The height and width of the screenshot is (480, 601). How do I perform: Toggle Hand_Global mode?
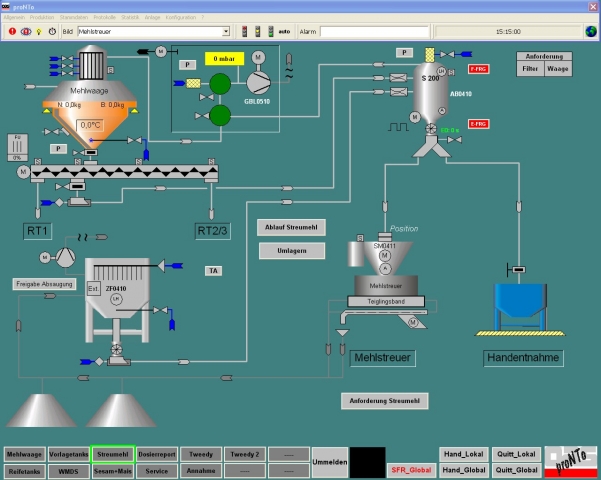(463, 470)
